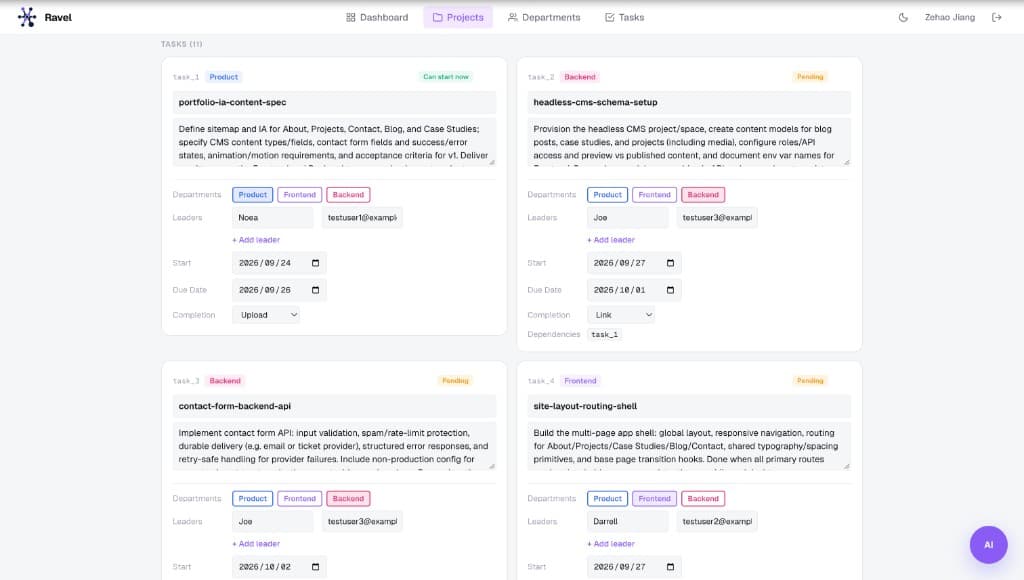
Task: Click leader email testuser3 field on task_2
Action: [717, 218]
